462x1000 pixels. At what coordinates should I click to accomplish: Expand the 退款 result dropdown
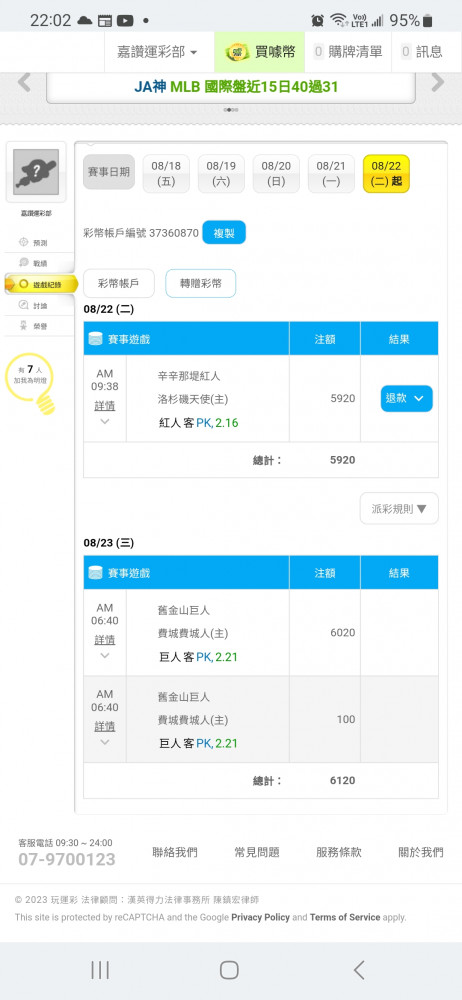tap(406, 399)
